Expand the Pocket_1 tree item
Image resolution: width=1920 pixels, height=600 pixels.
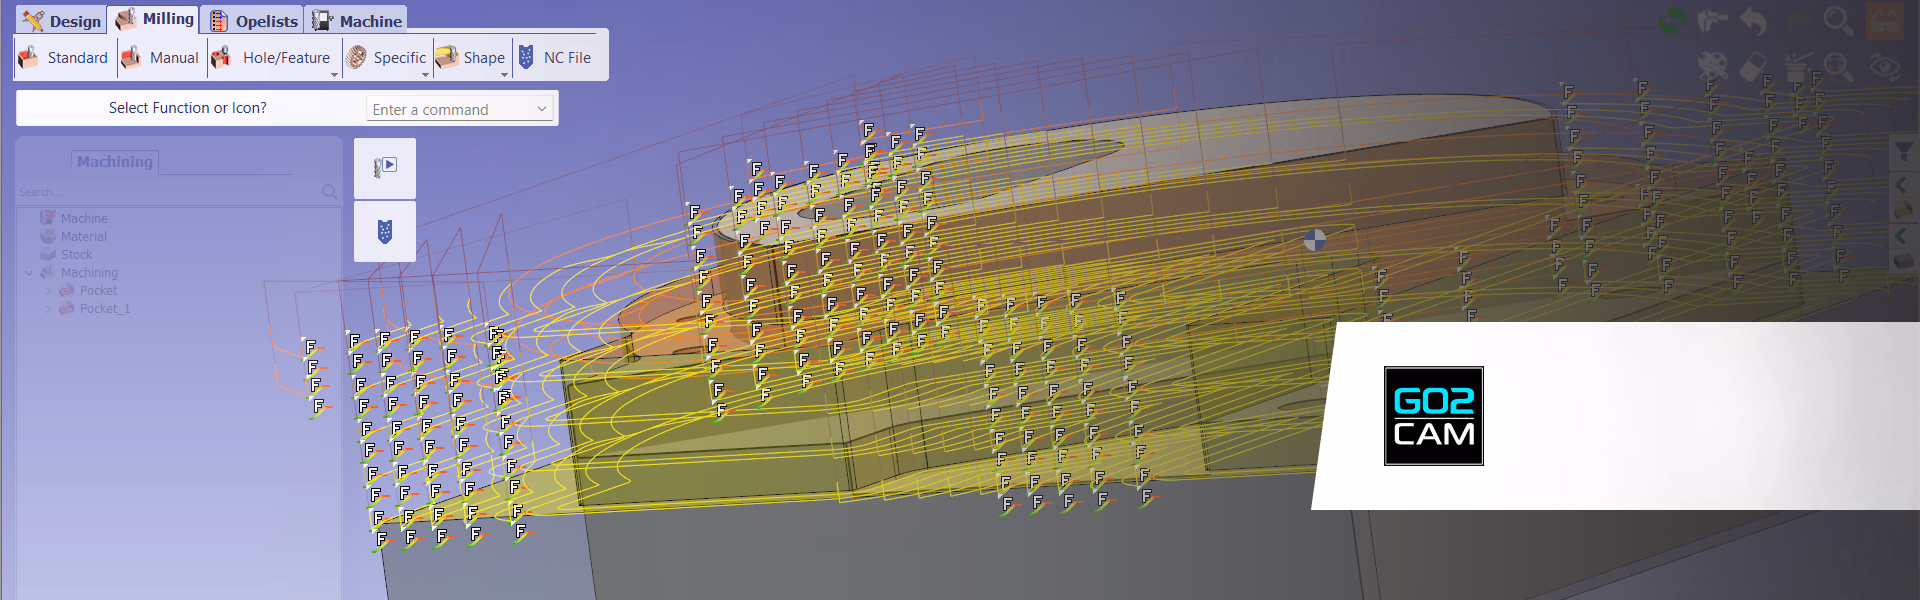pos(48,309)
